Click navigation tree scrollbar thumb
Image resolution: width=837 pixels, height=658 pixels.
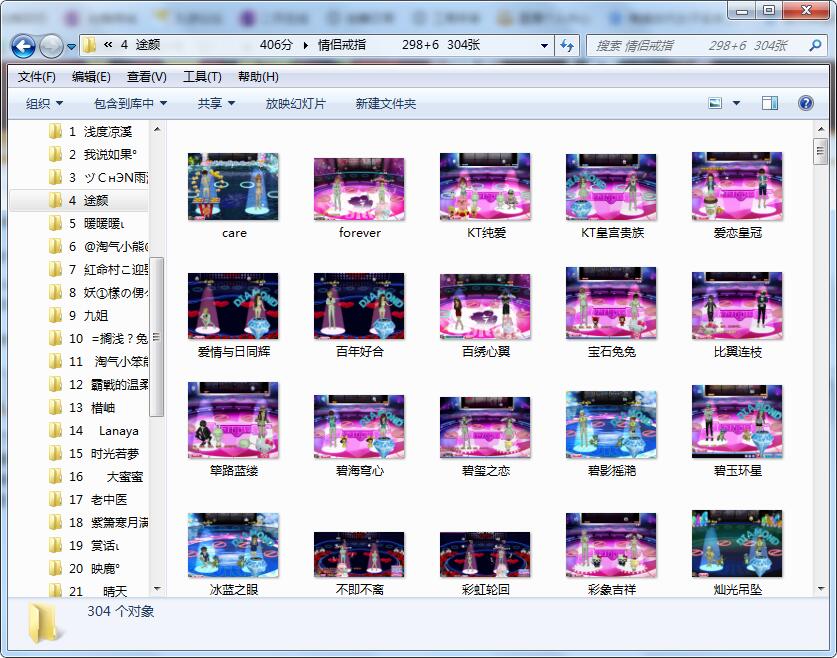[157, 336]
